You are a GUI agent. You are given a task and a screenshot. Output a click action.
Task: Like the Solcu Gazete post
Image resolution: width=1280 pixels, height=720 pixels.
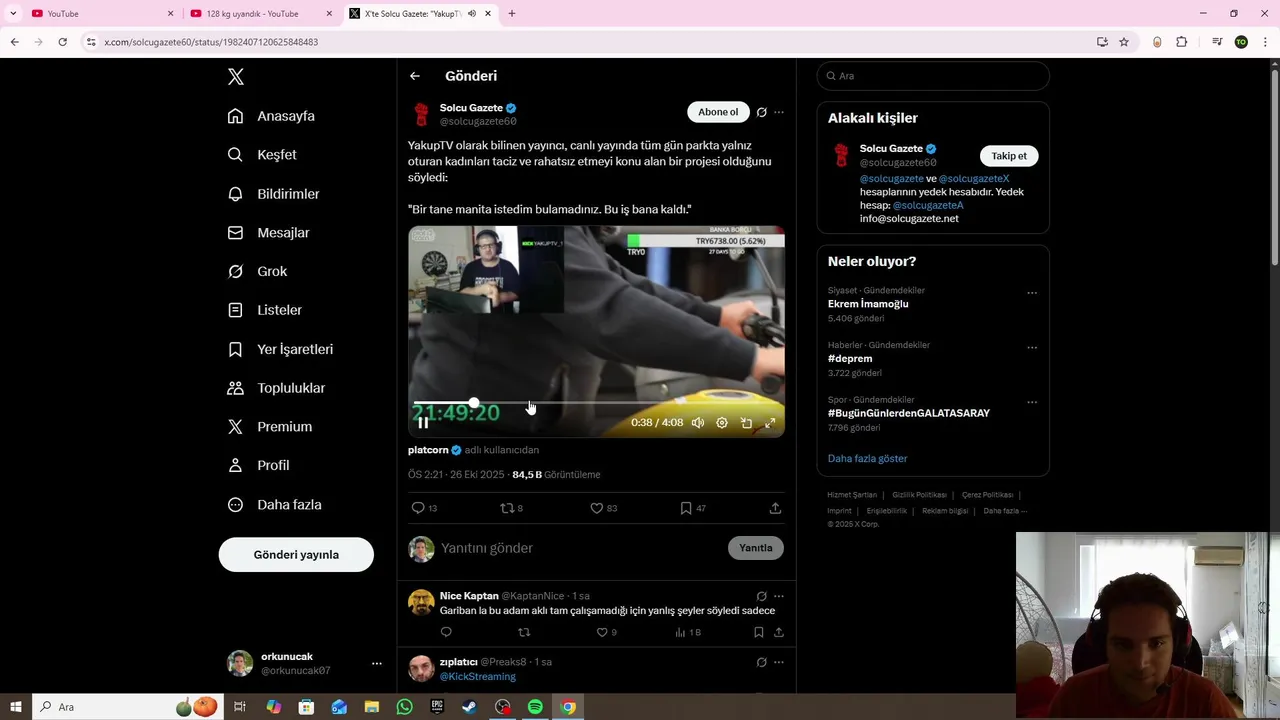pos(597,508)
